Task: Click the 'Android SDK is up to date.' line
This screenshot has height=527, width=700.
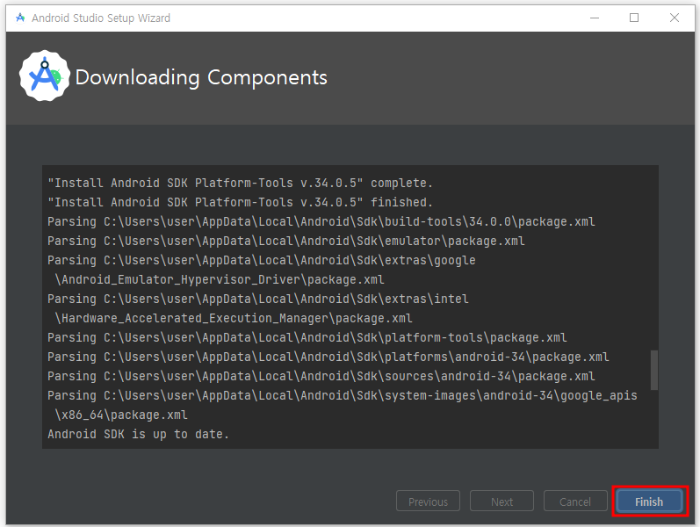Action: click(138, 434)
